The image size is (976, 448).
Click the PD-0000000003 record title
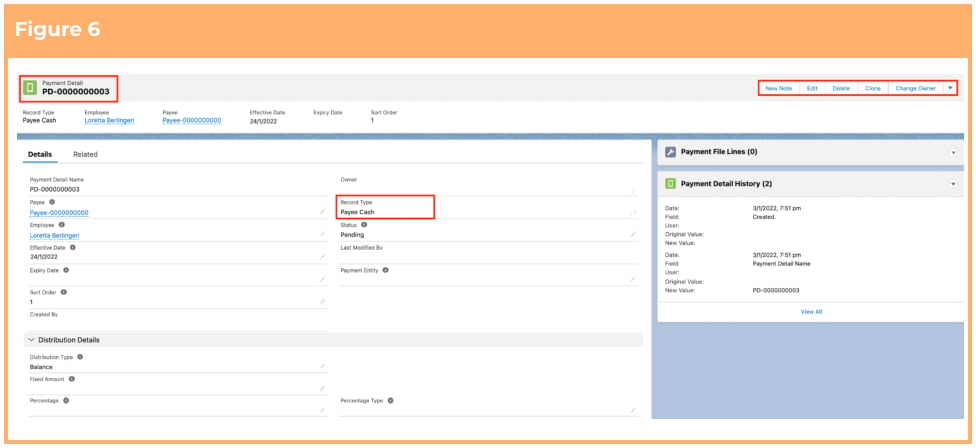point(76,91)
